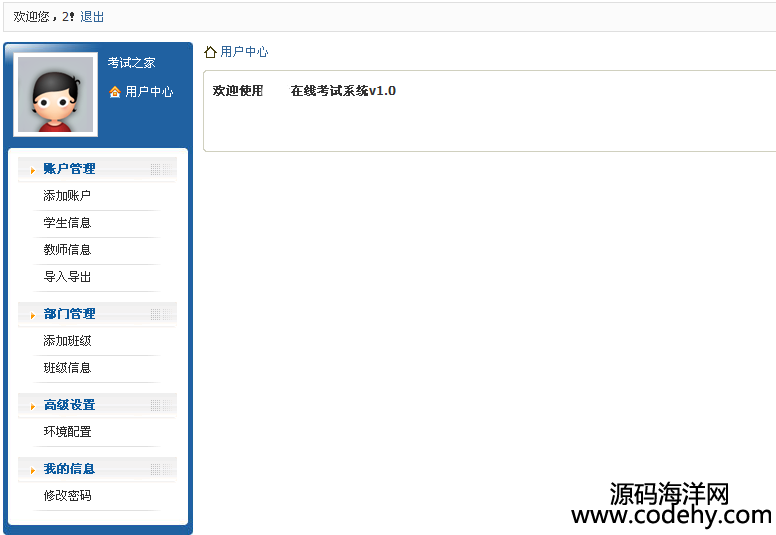Open 修改密码 menu item
This screenshot has width=776, height=535.
(67, 496)
